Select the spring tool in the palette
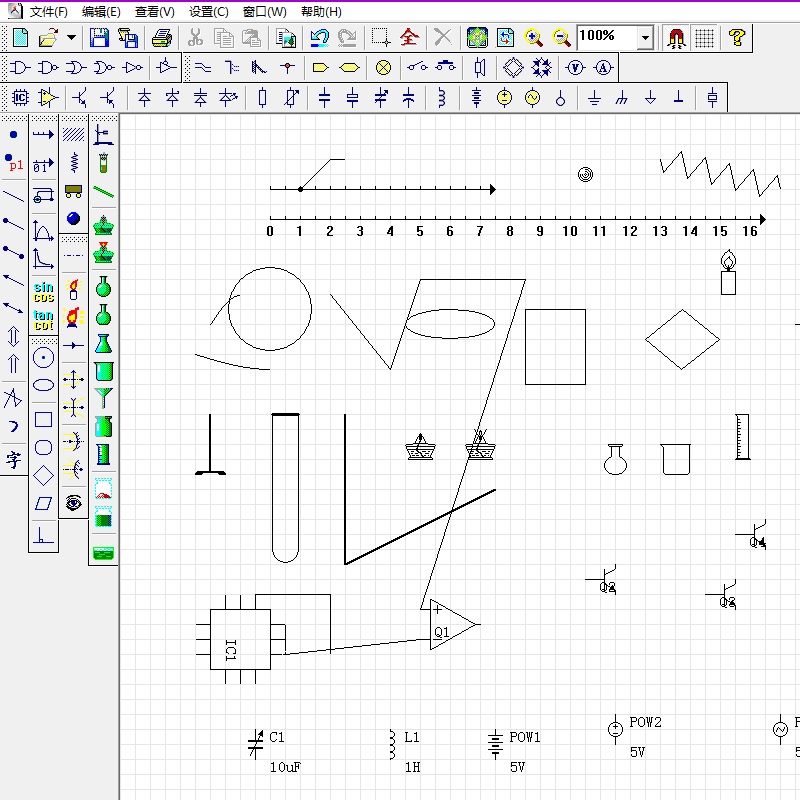 [74, 163]
